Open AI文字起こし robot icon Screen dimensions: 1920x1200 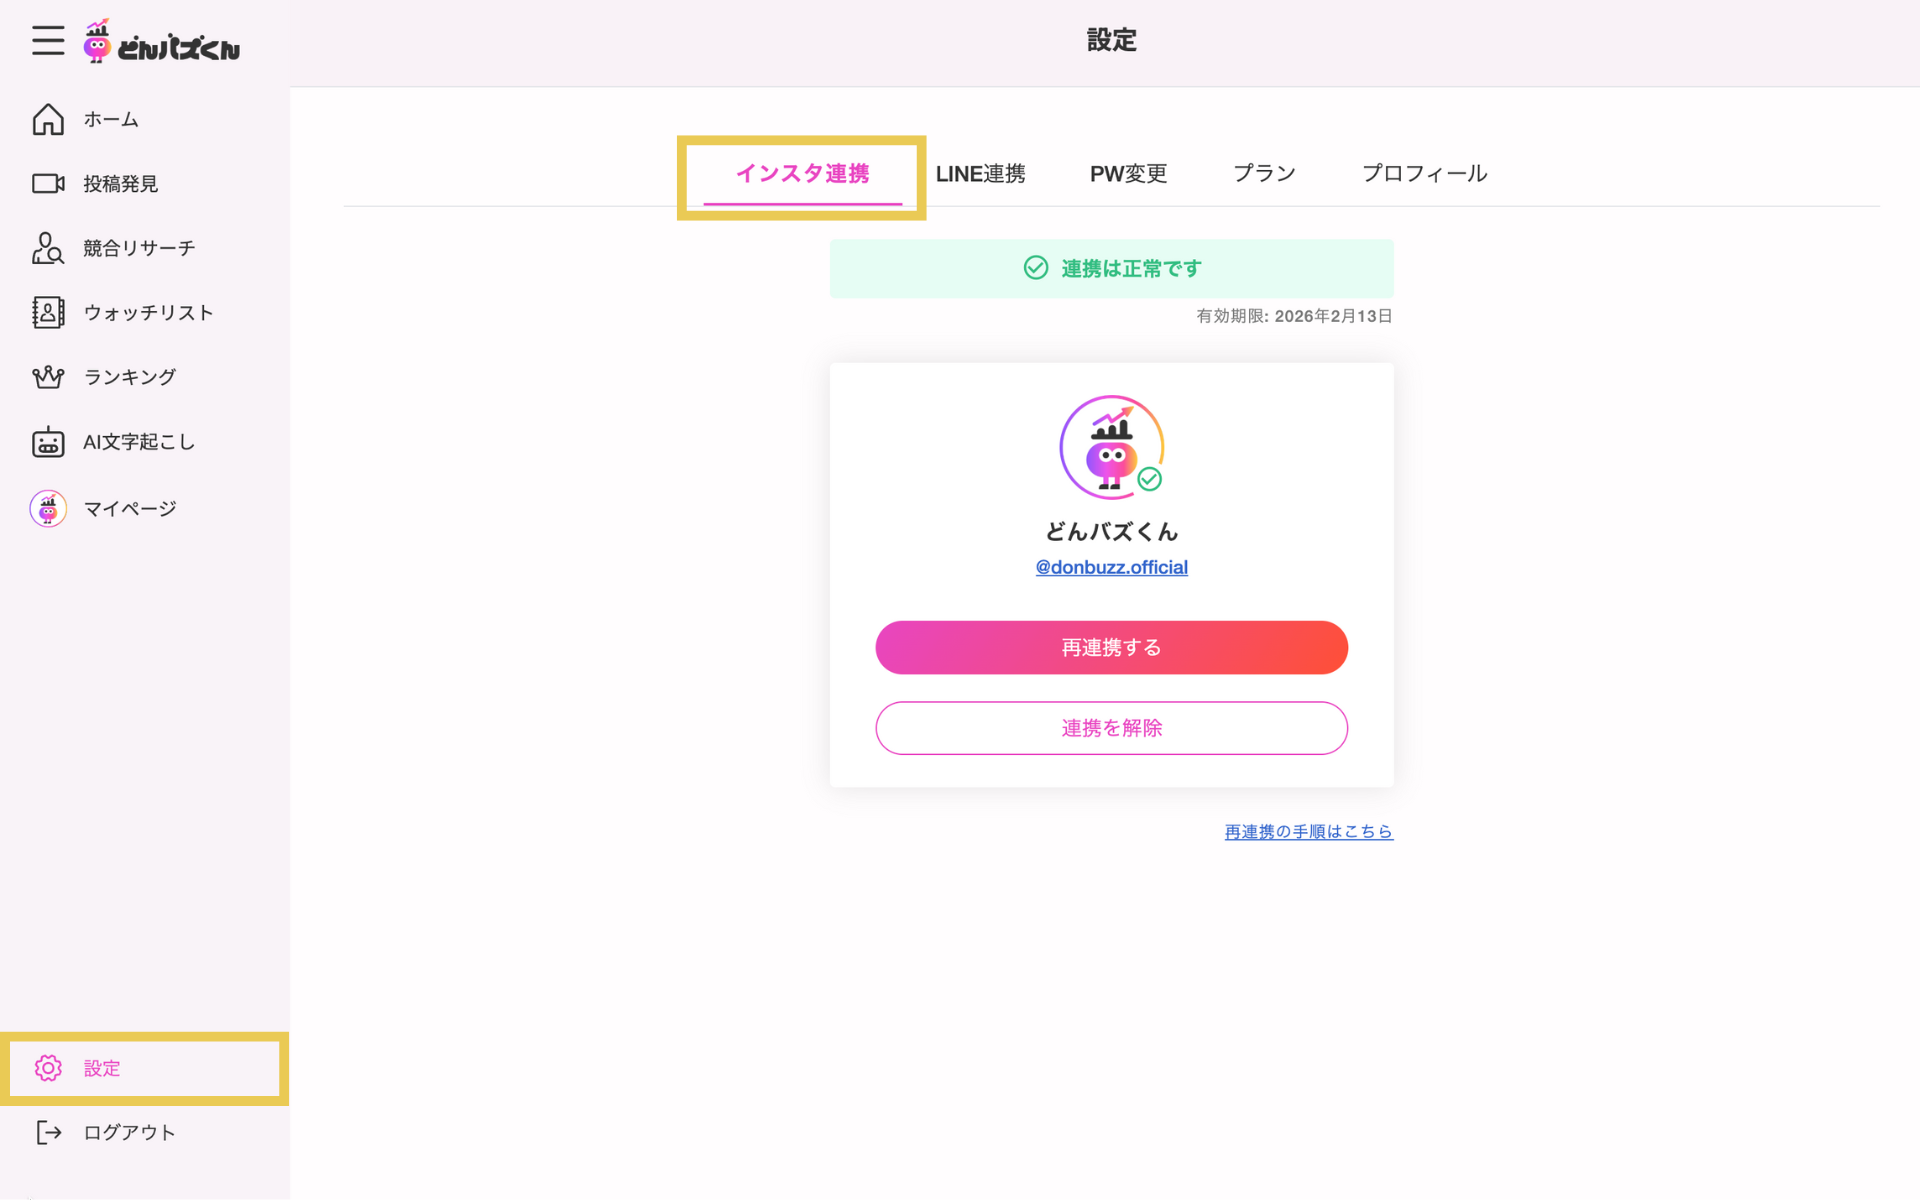coord(48,442)
